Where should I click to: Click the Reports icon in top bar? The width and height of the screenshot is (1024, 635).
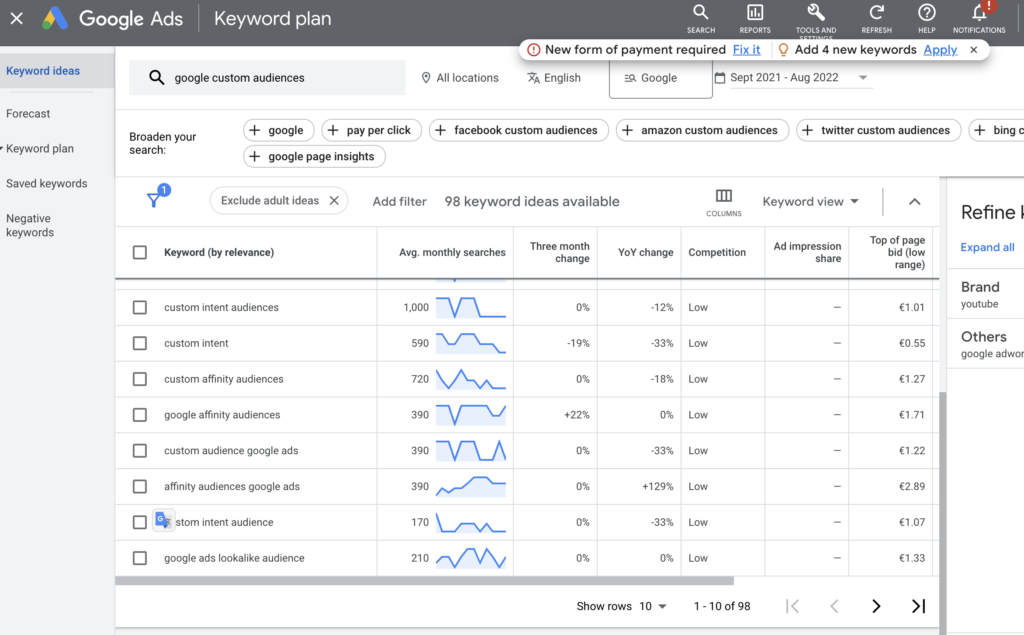click(x=754, y=14)
